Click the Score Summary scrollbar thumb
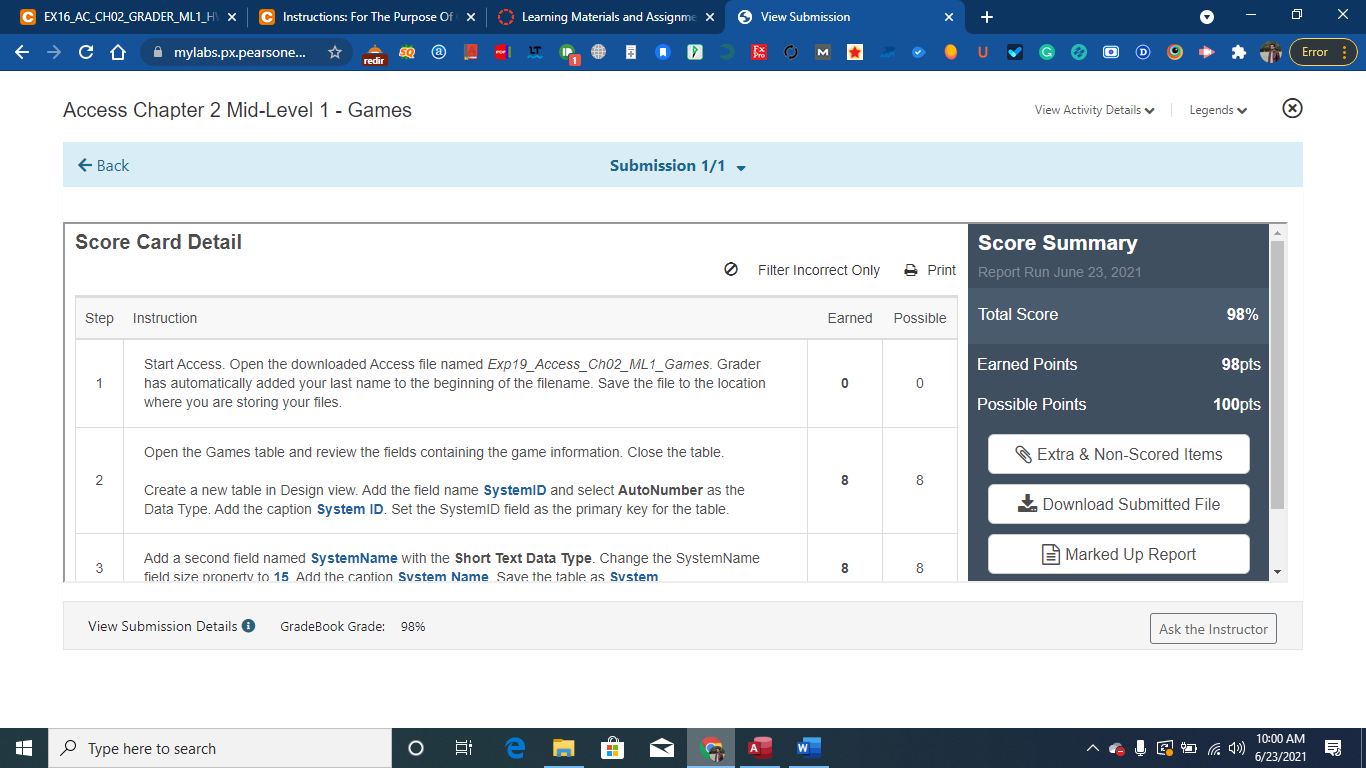The image size is (1366, 768). [1276, 375]
